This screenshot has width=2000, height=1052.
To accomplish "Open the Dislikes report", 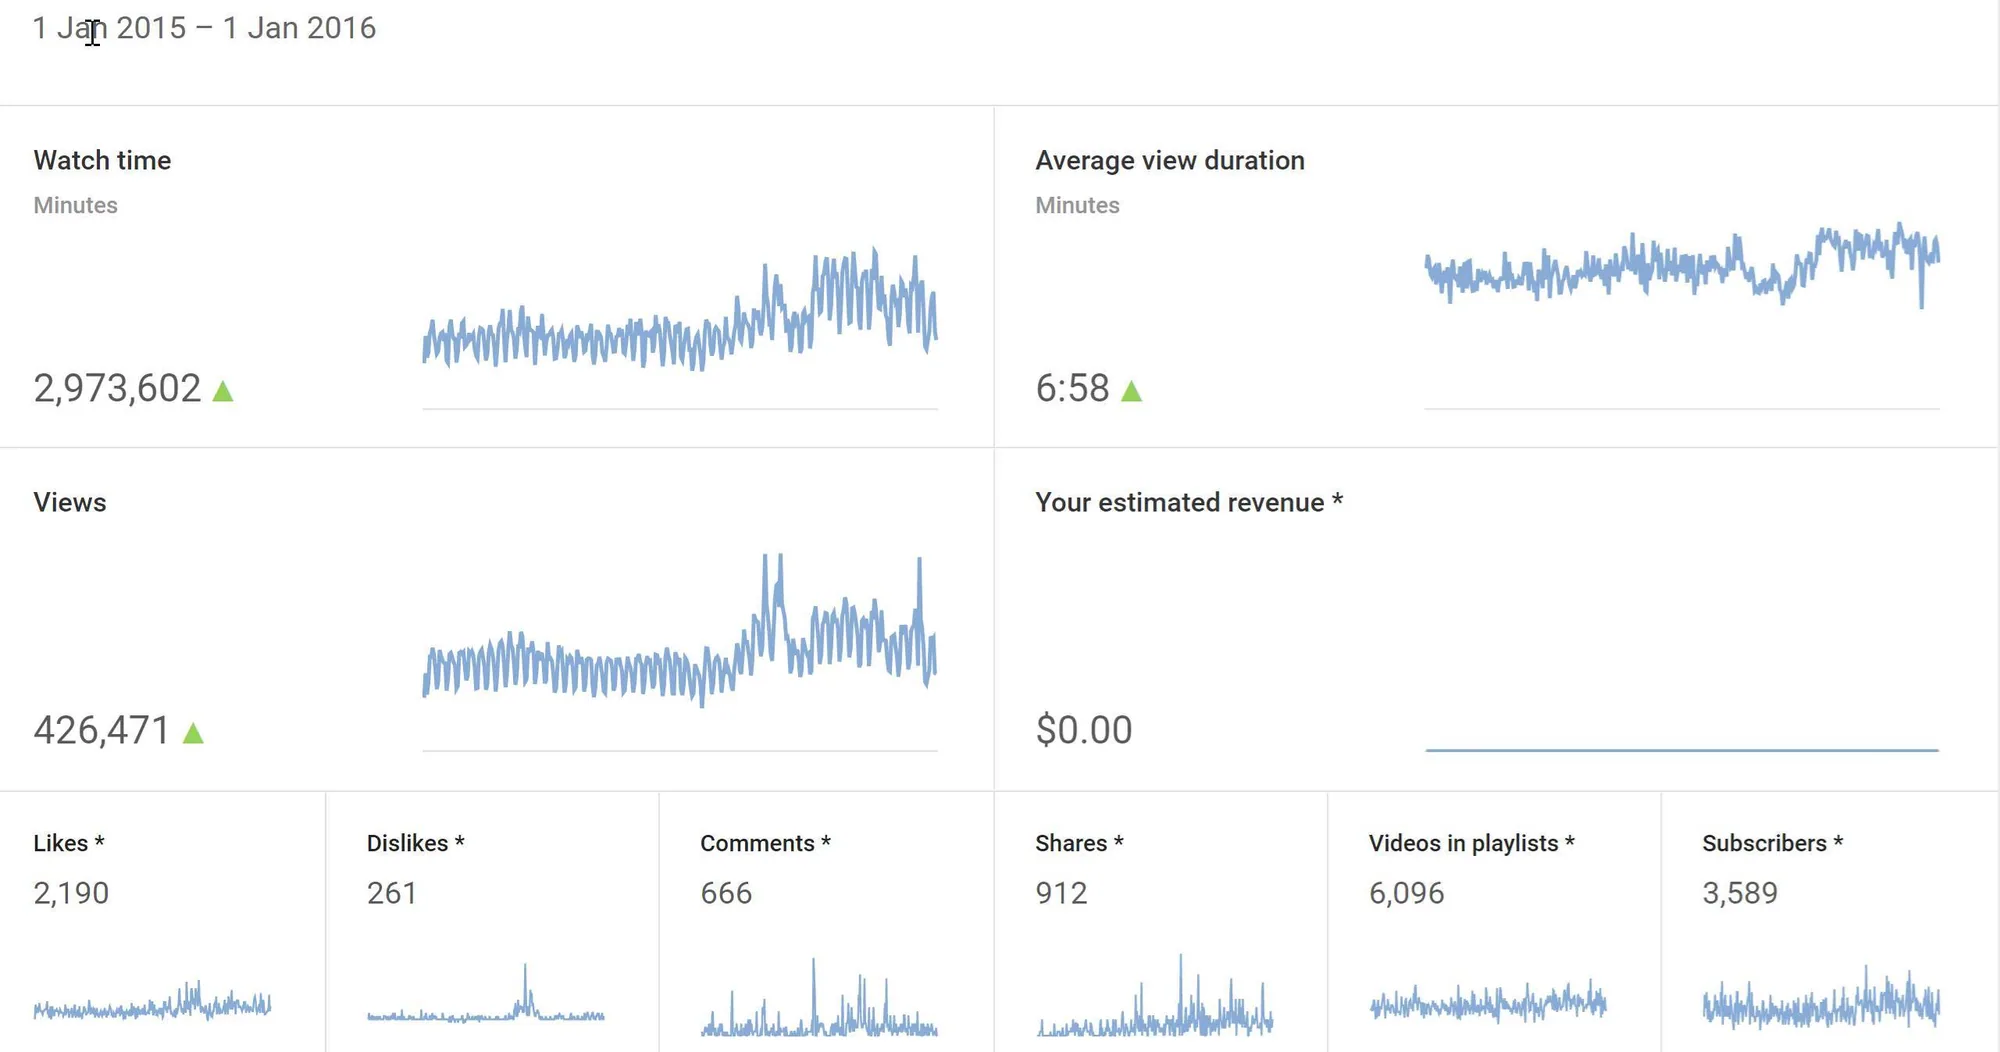I will pos(415,843).
